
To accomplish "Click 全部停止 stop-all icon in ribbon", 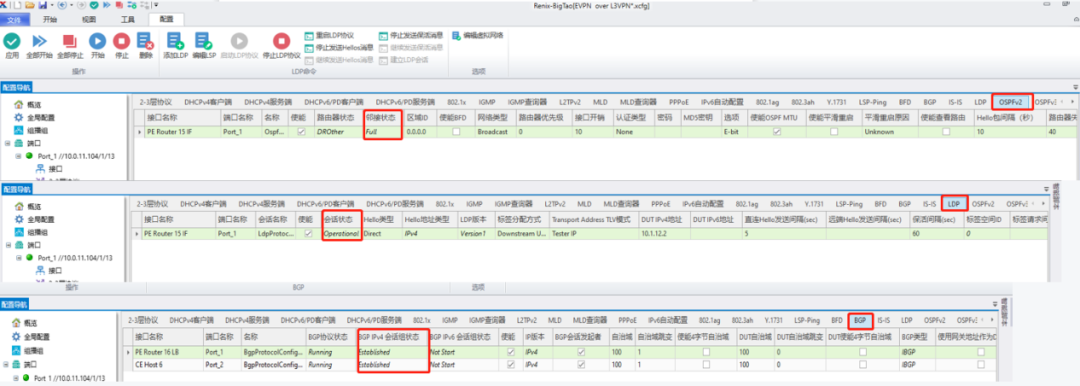I will coord(69,41).
